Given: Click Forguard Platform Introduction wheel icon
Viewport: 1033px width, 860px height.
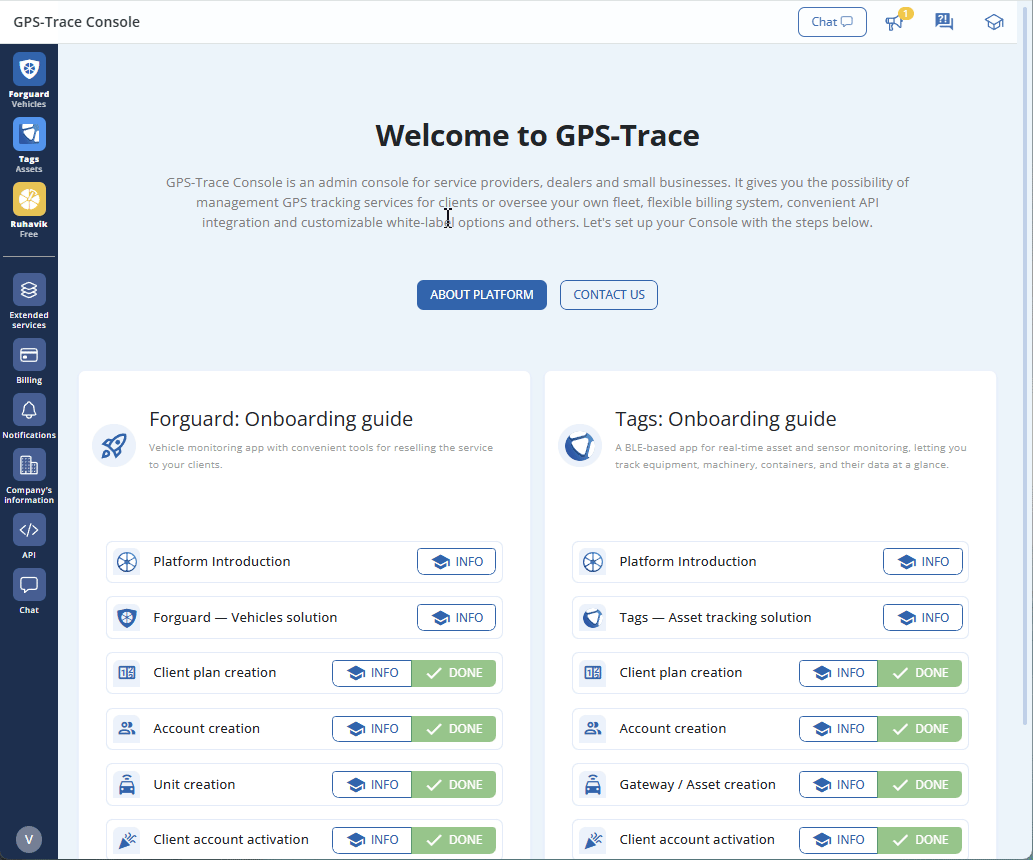Looking at the screenshot, I should tap(126, 562).
